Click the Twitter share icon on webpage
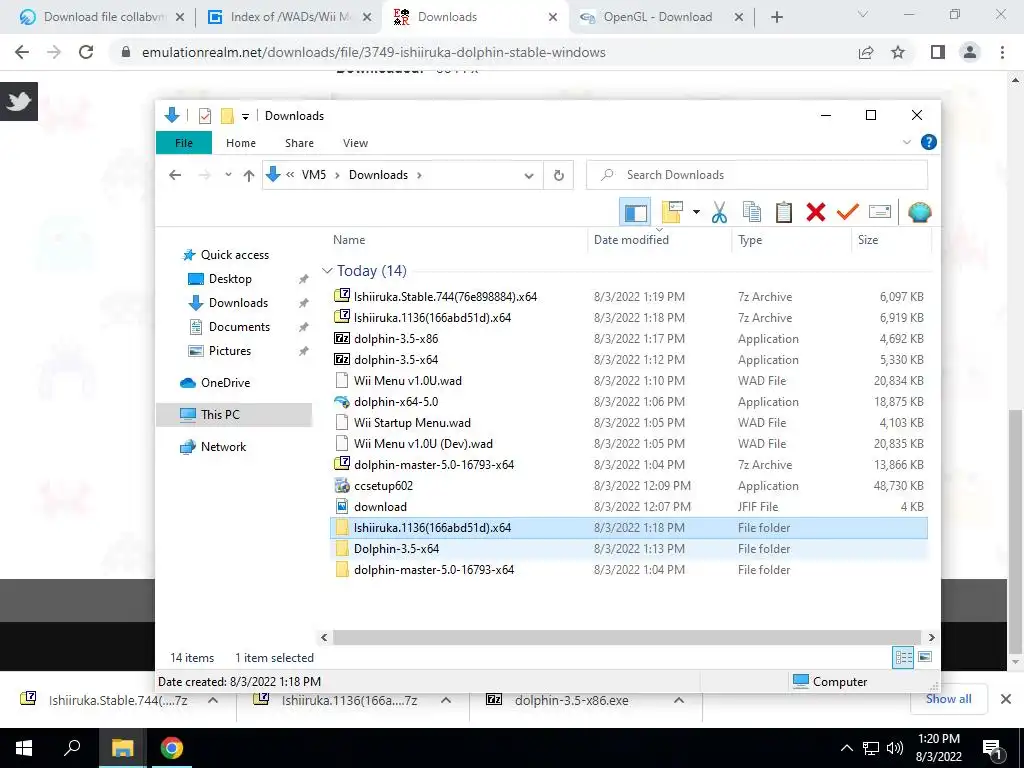 pos(19,101)
